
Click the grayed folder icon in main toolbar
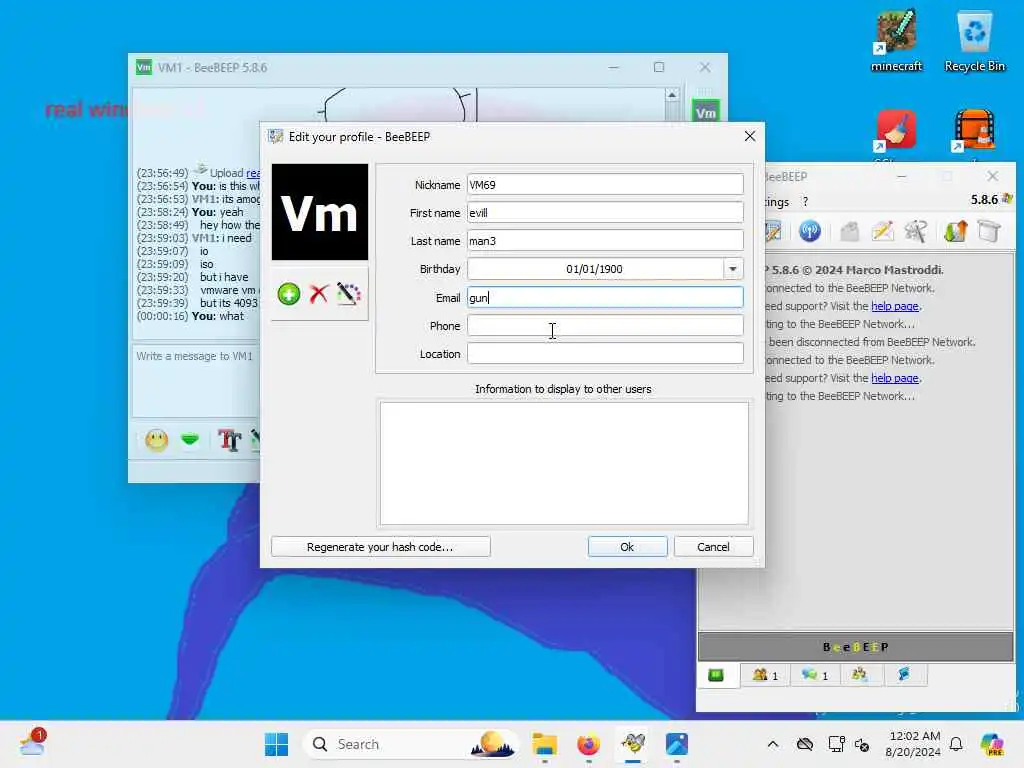[x=849, y=231]
